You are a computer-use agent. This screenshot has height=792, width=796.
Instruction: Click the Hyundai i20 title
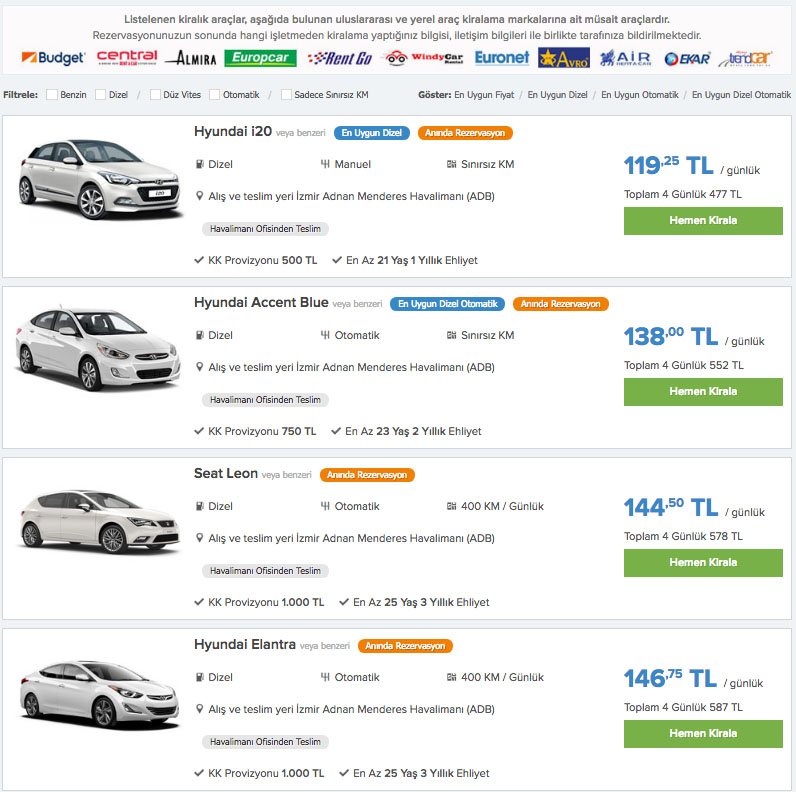(233, 131)
